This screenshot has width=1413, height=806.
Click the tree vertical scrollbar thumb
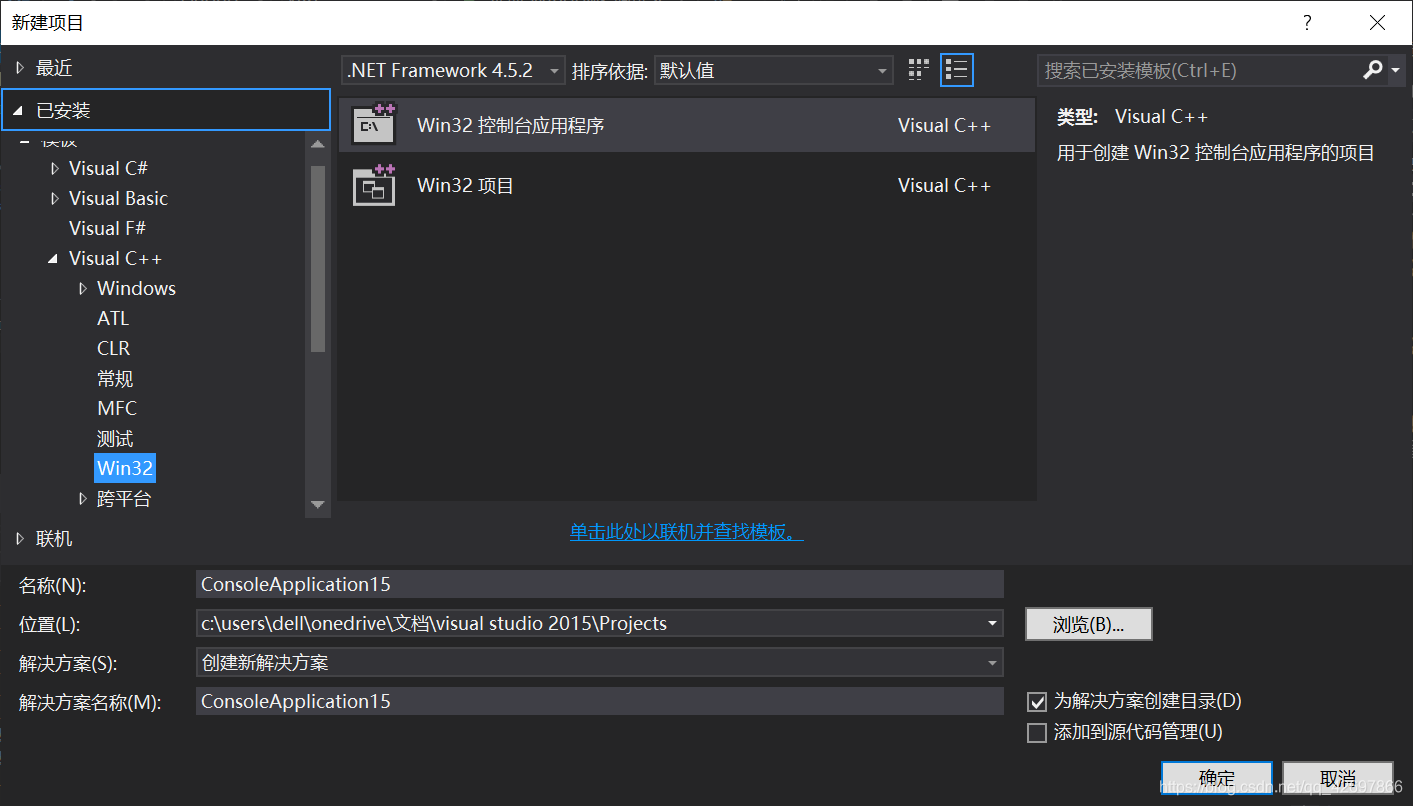point(318,258)
